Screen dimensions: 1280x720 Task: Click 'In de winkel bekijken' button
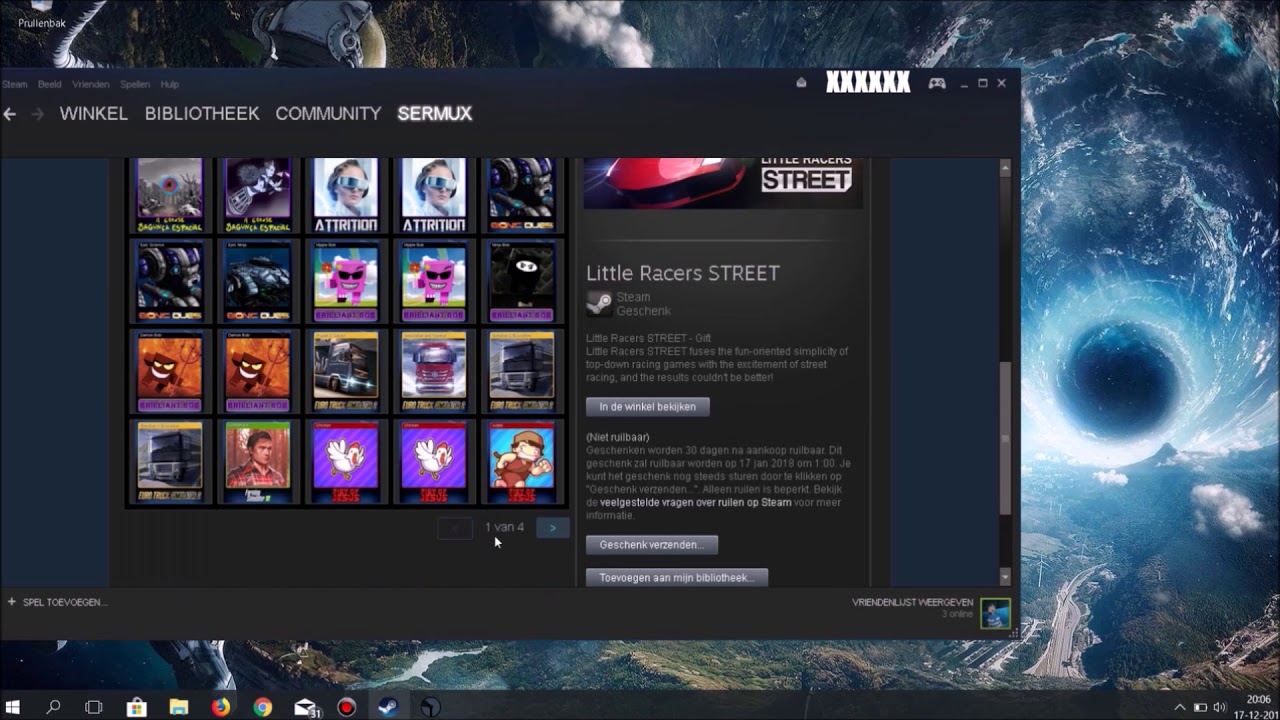pyautogui.click(x=648, y=407)
